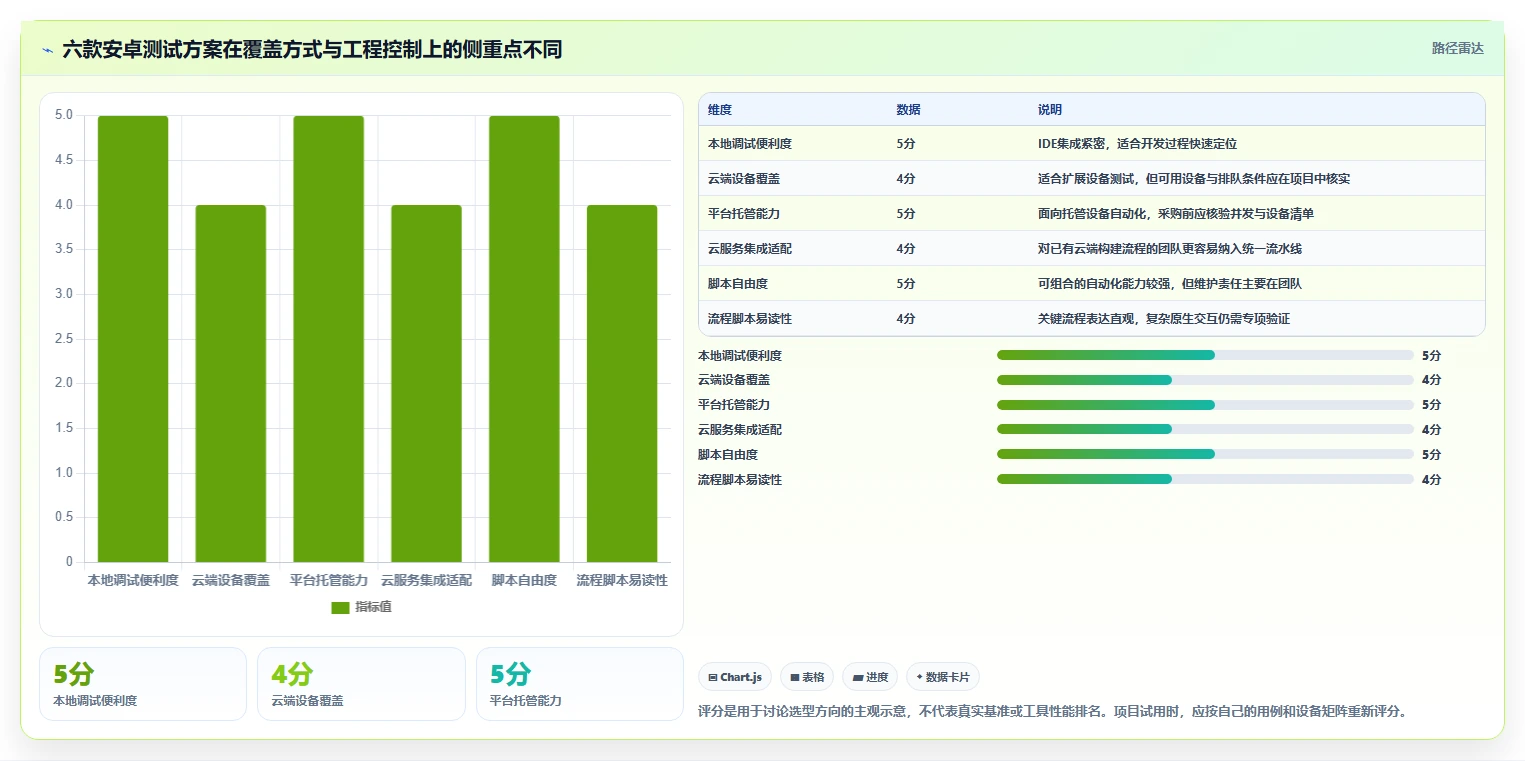1525x761 pixels.
Task: Select table cell starting '面向托管设备自动化'
Action: click(x=1176, y=214)
